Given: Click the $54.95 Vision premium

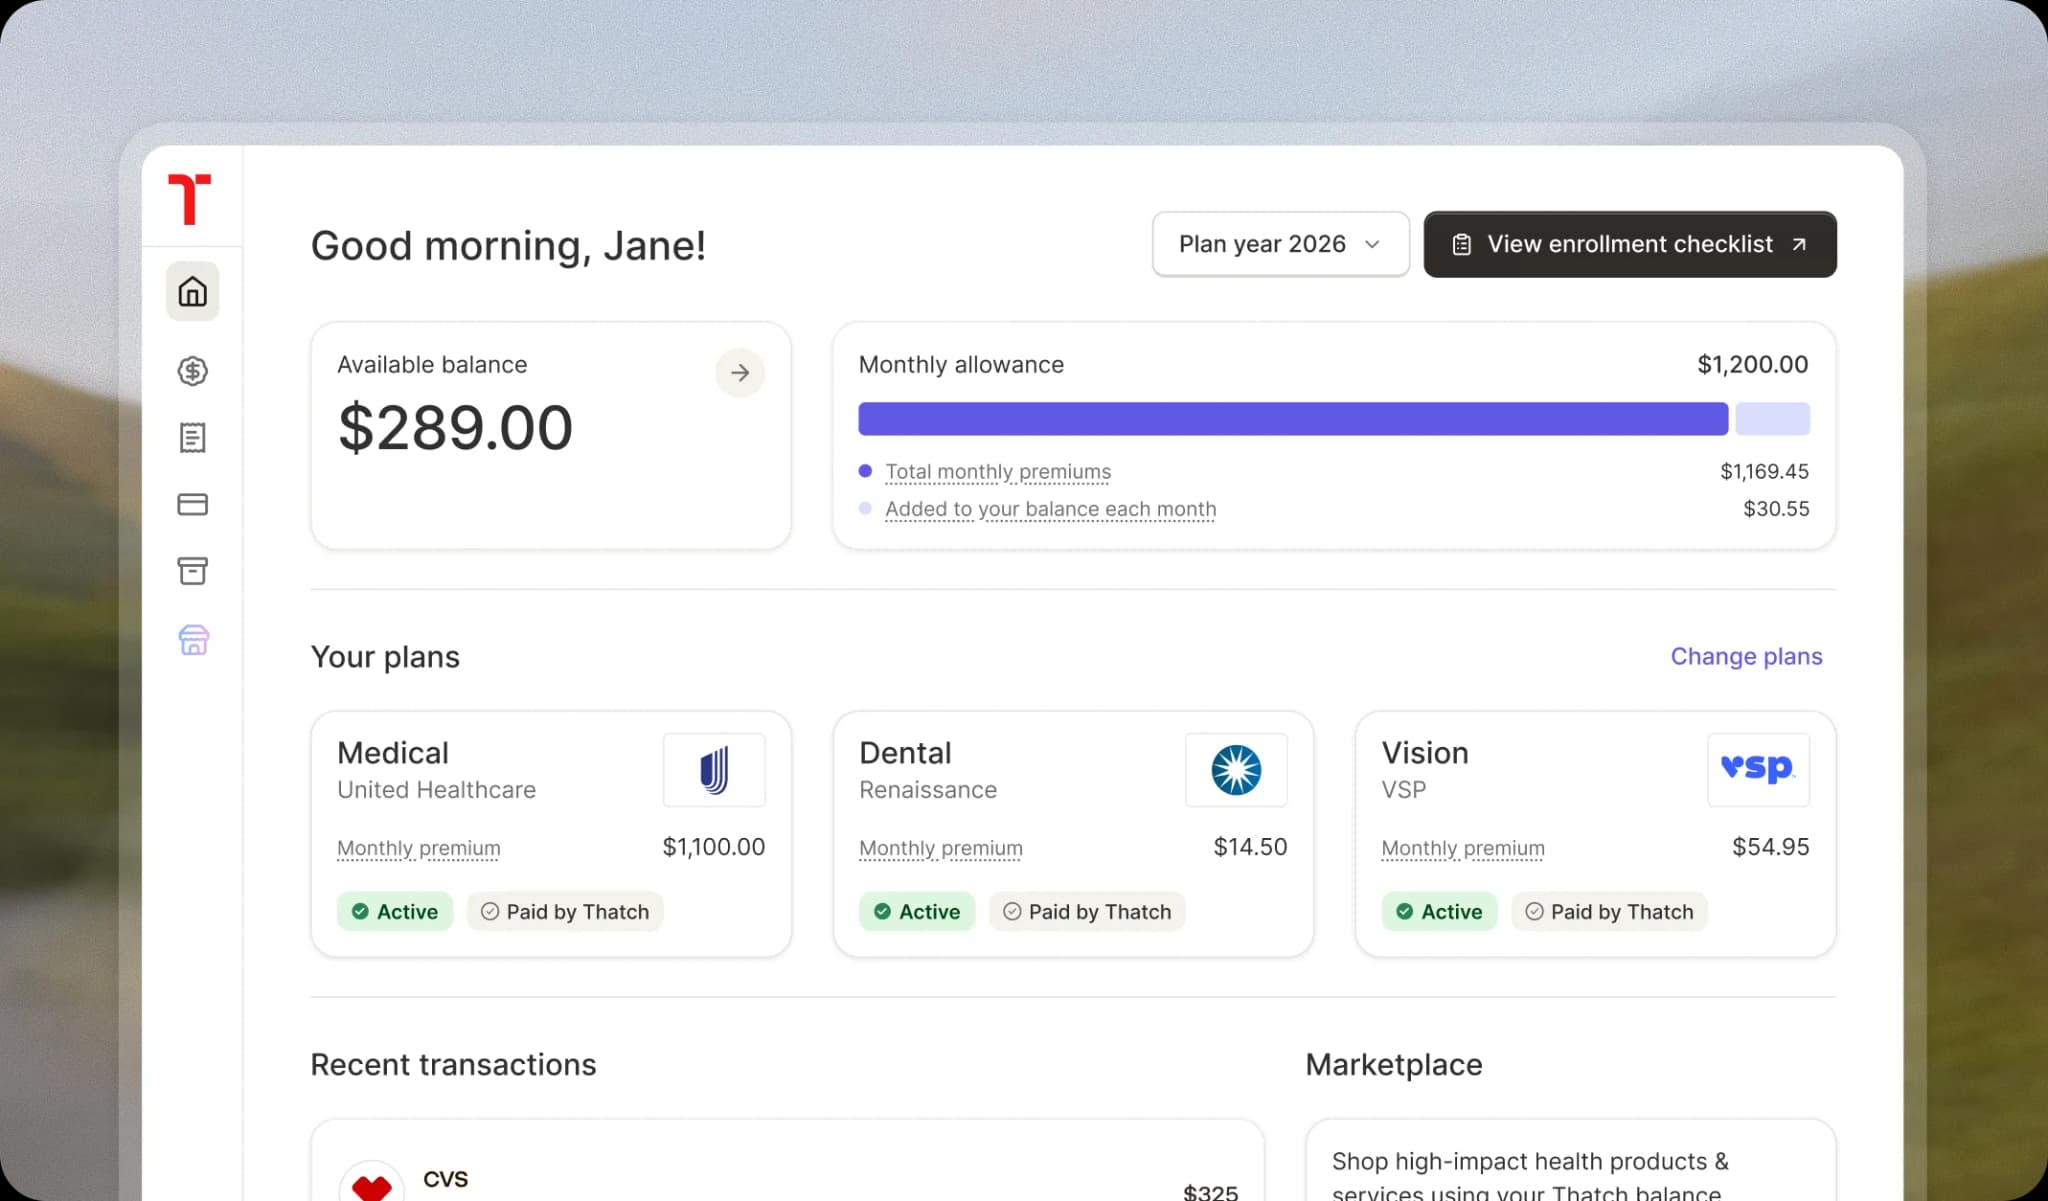Looking at the screenshot, I should (x=1770, y=847).
